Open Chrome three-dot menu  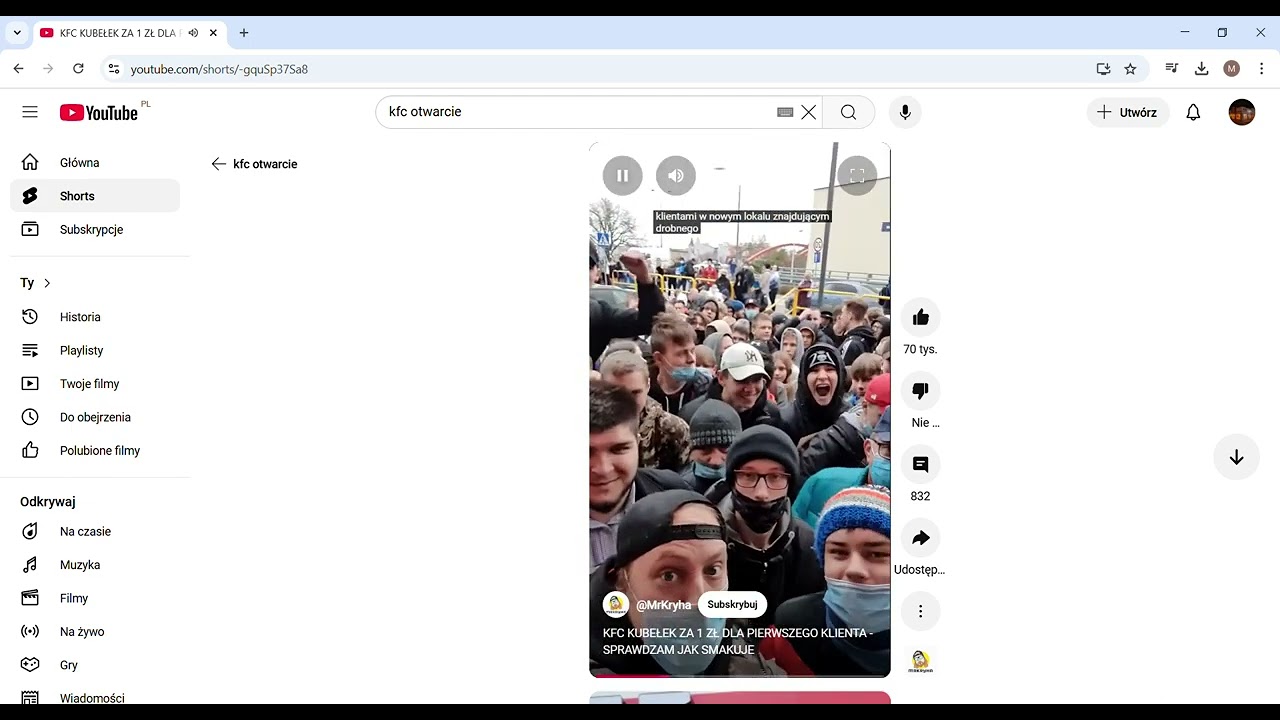pos(1262,69)
